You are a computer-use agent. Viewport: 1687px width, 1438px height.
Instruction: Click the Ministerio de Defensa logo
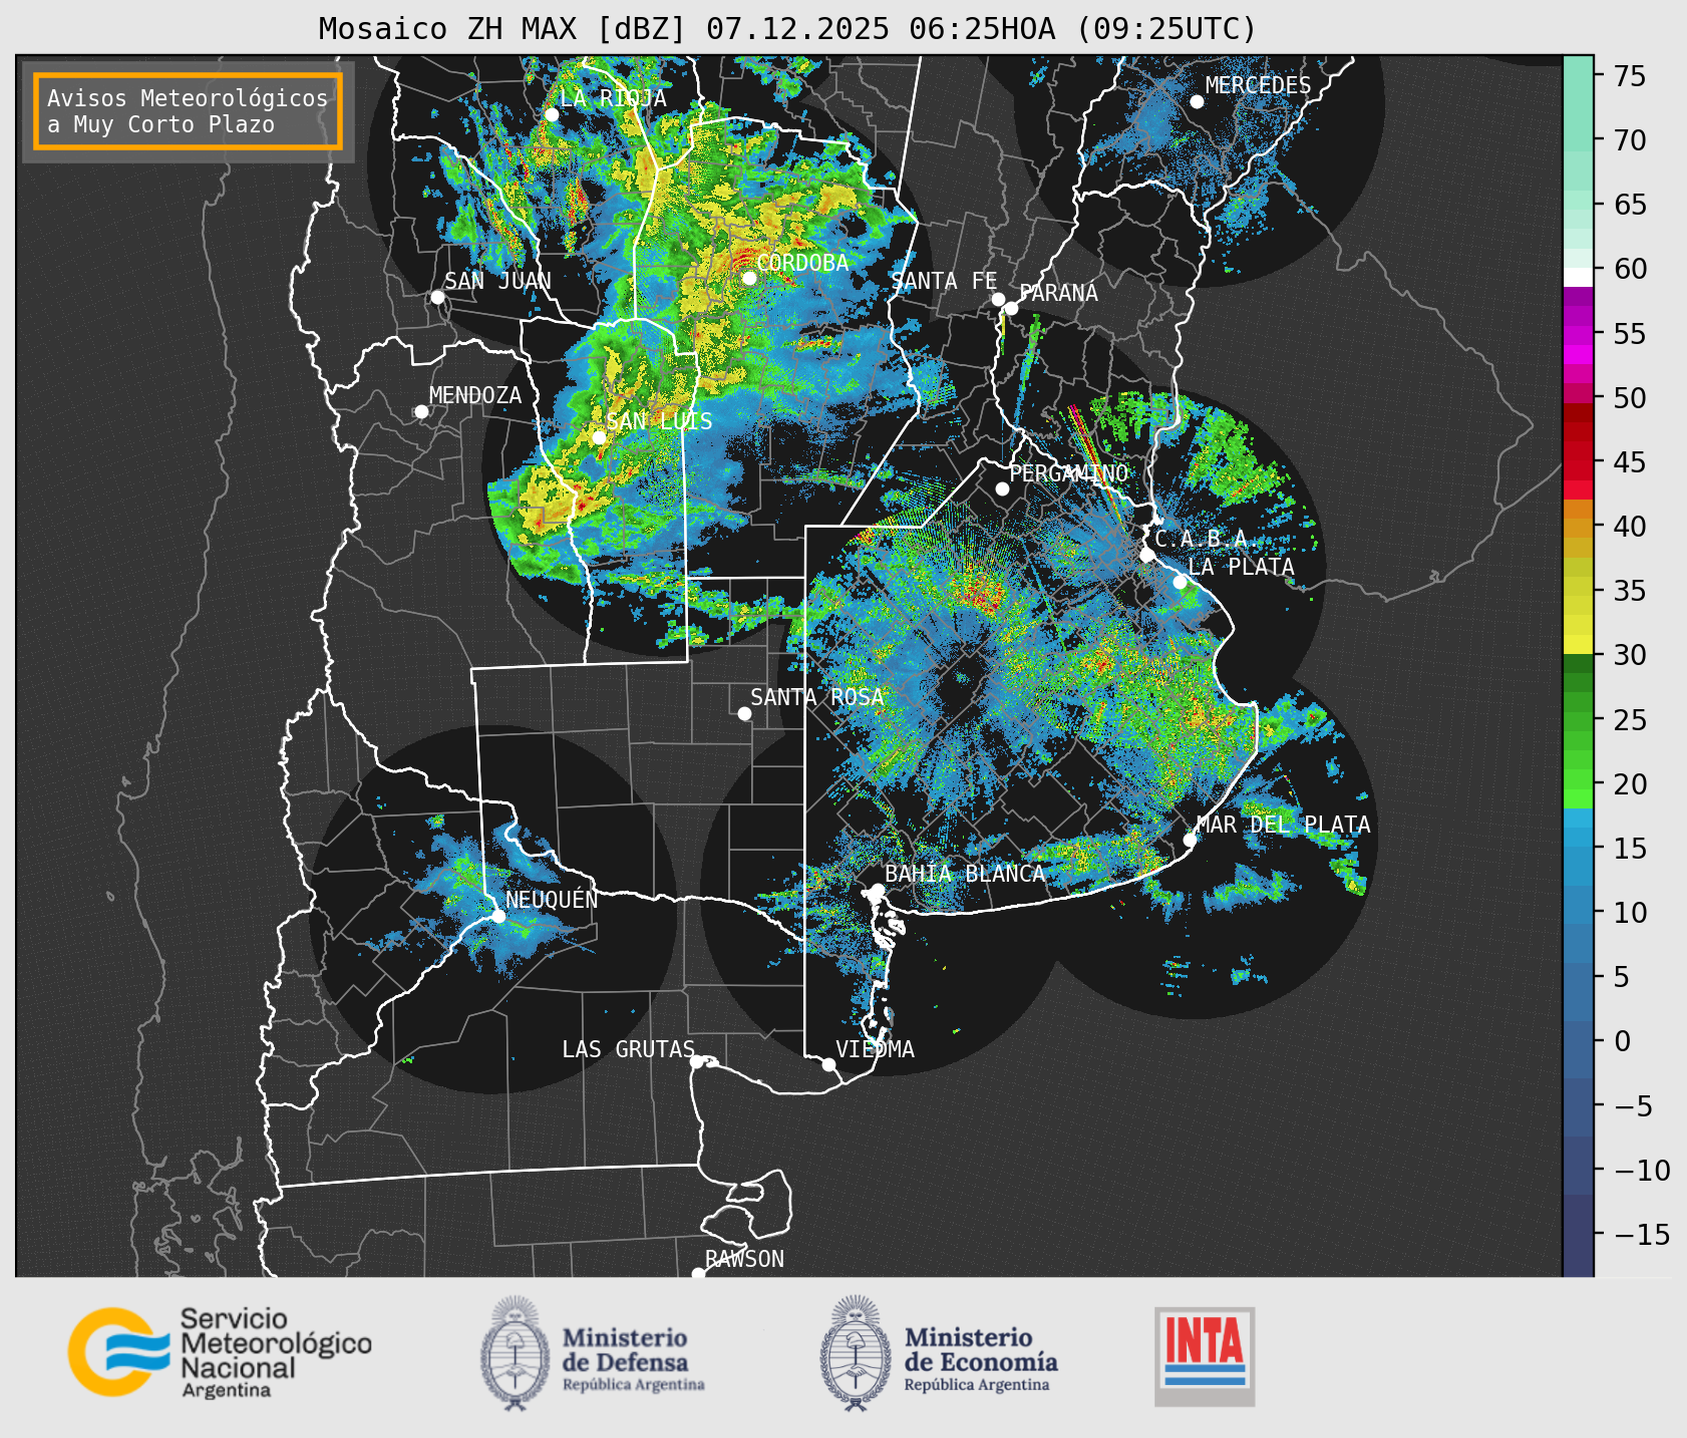593,1352
